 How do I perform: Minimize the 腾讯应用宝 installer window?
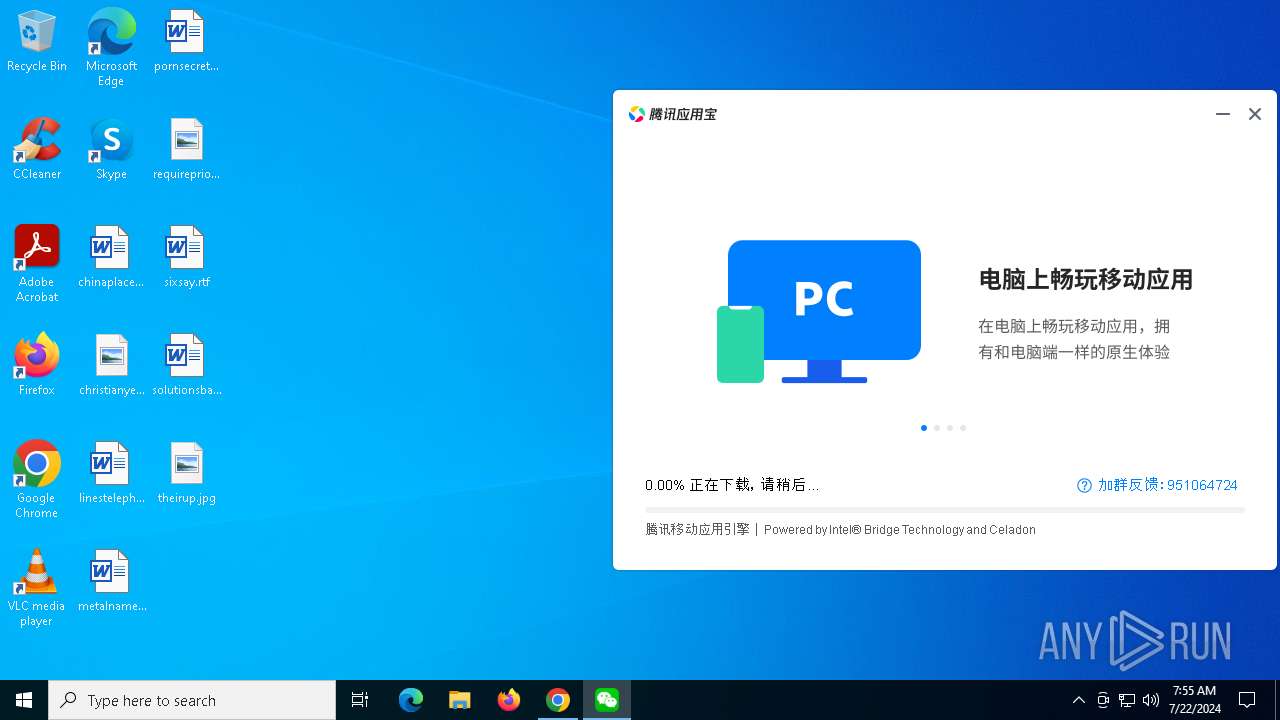pyautogui.click(x=1223, y=114)
